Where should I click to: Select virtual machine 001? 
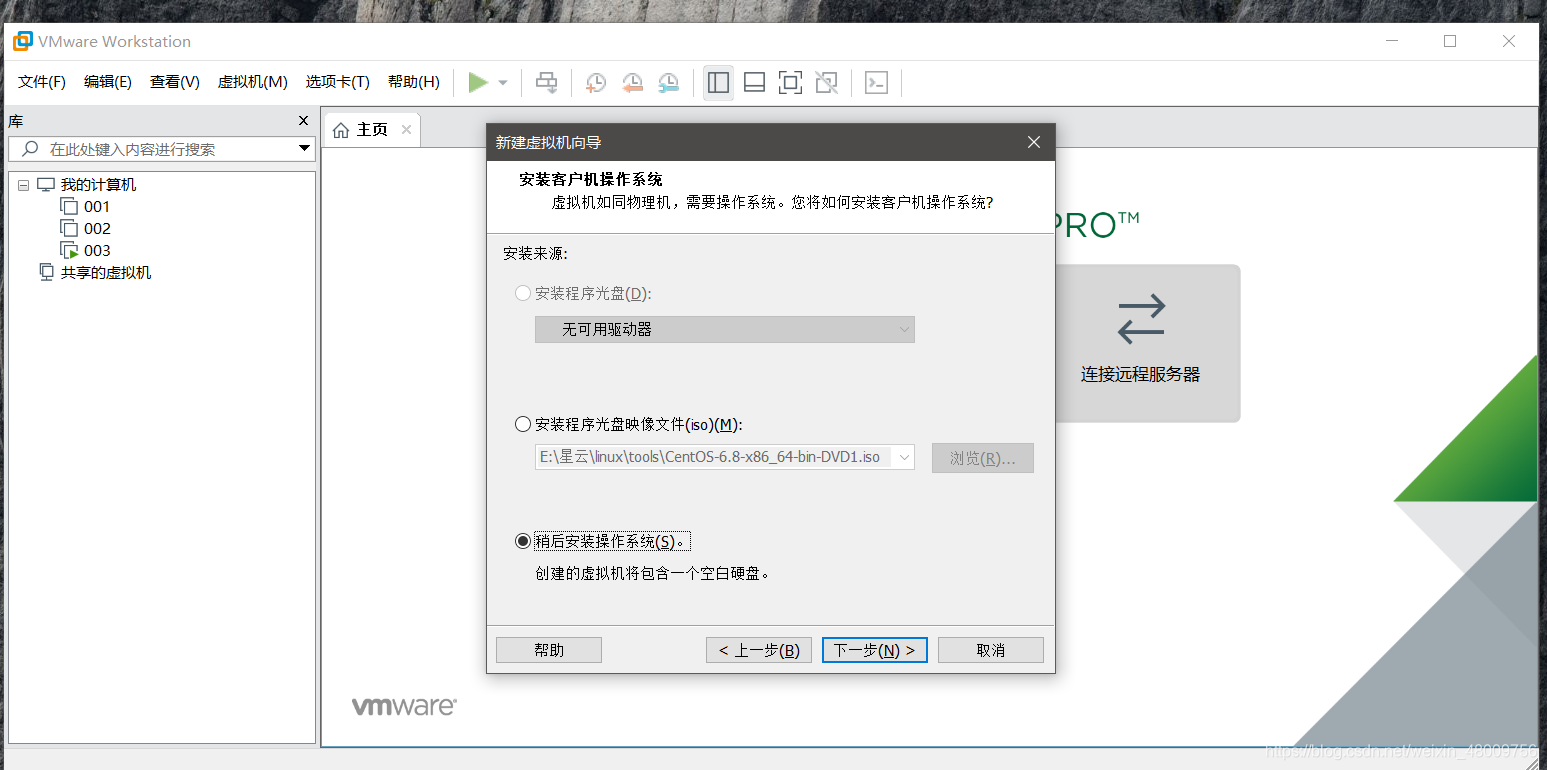coord(97,207)
